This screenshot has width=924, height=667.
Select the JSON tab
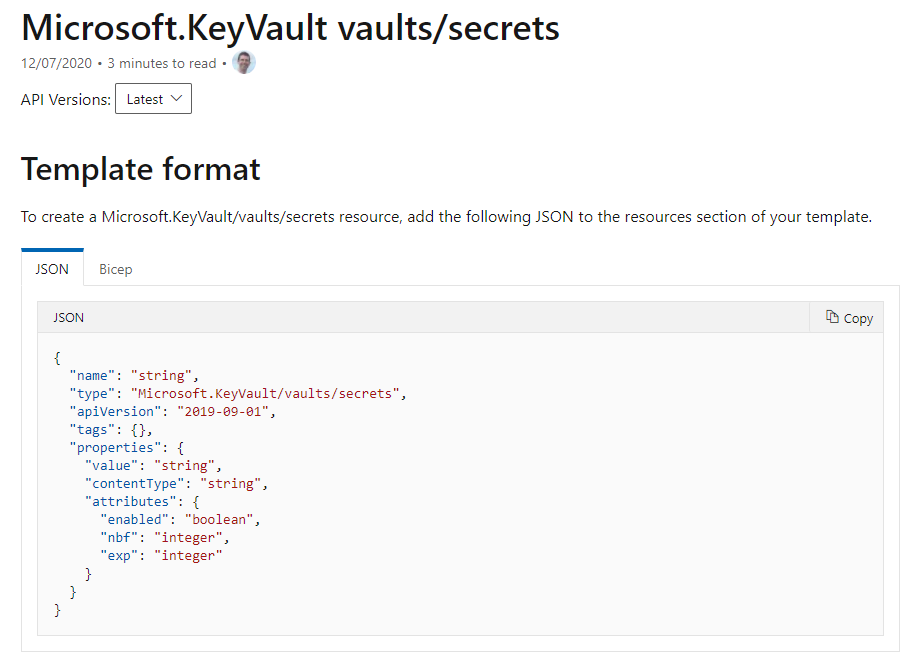click(51, 269)
